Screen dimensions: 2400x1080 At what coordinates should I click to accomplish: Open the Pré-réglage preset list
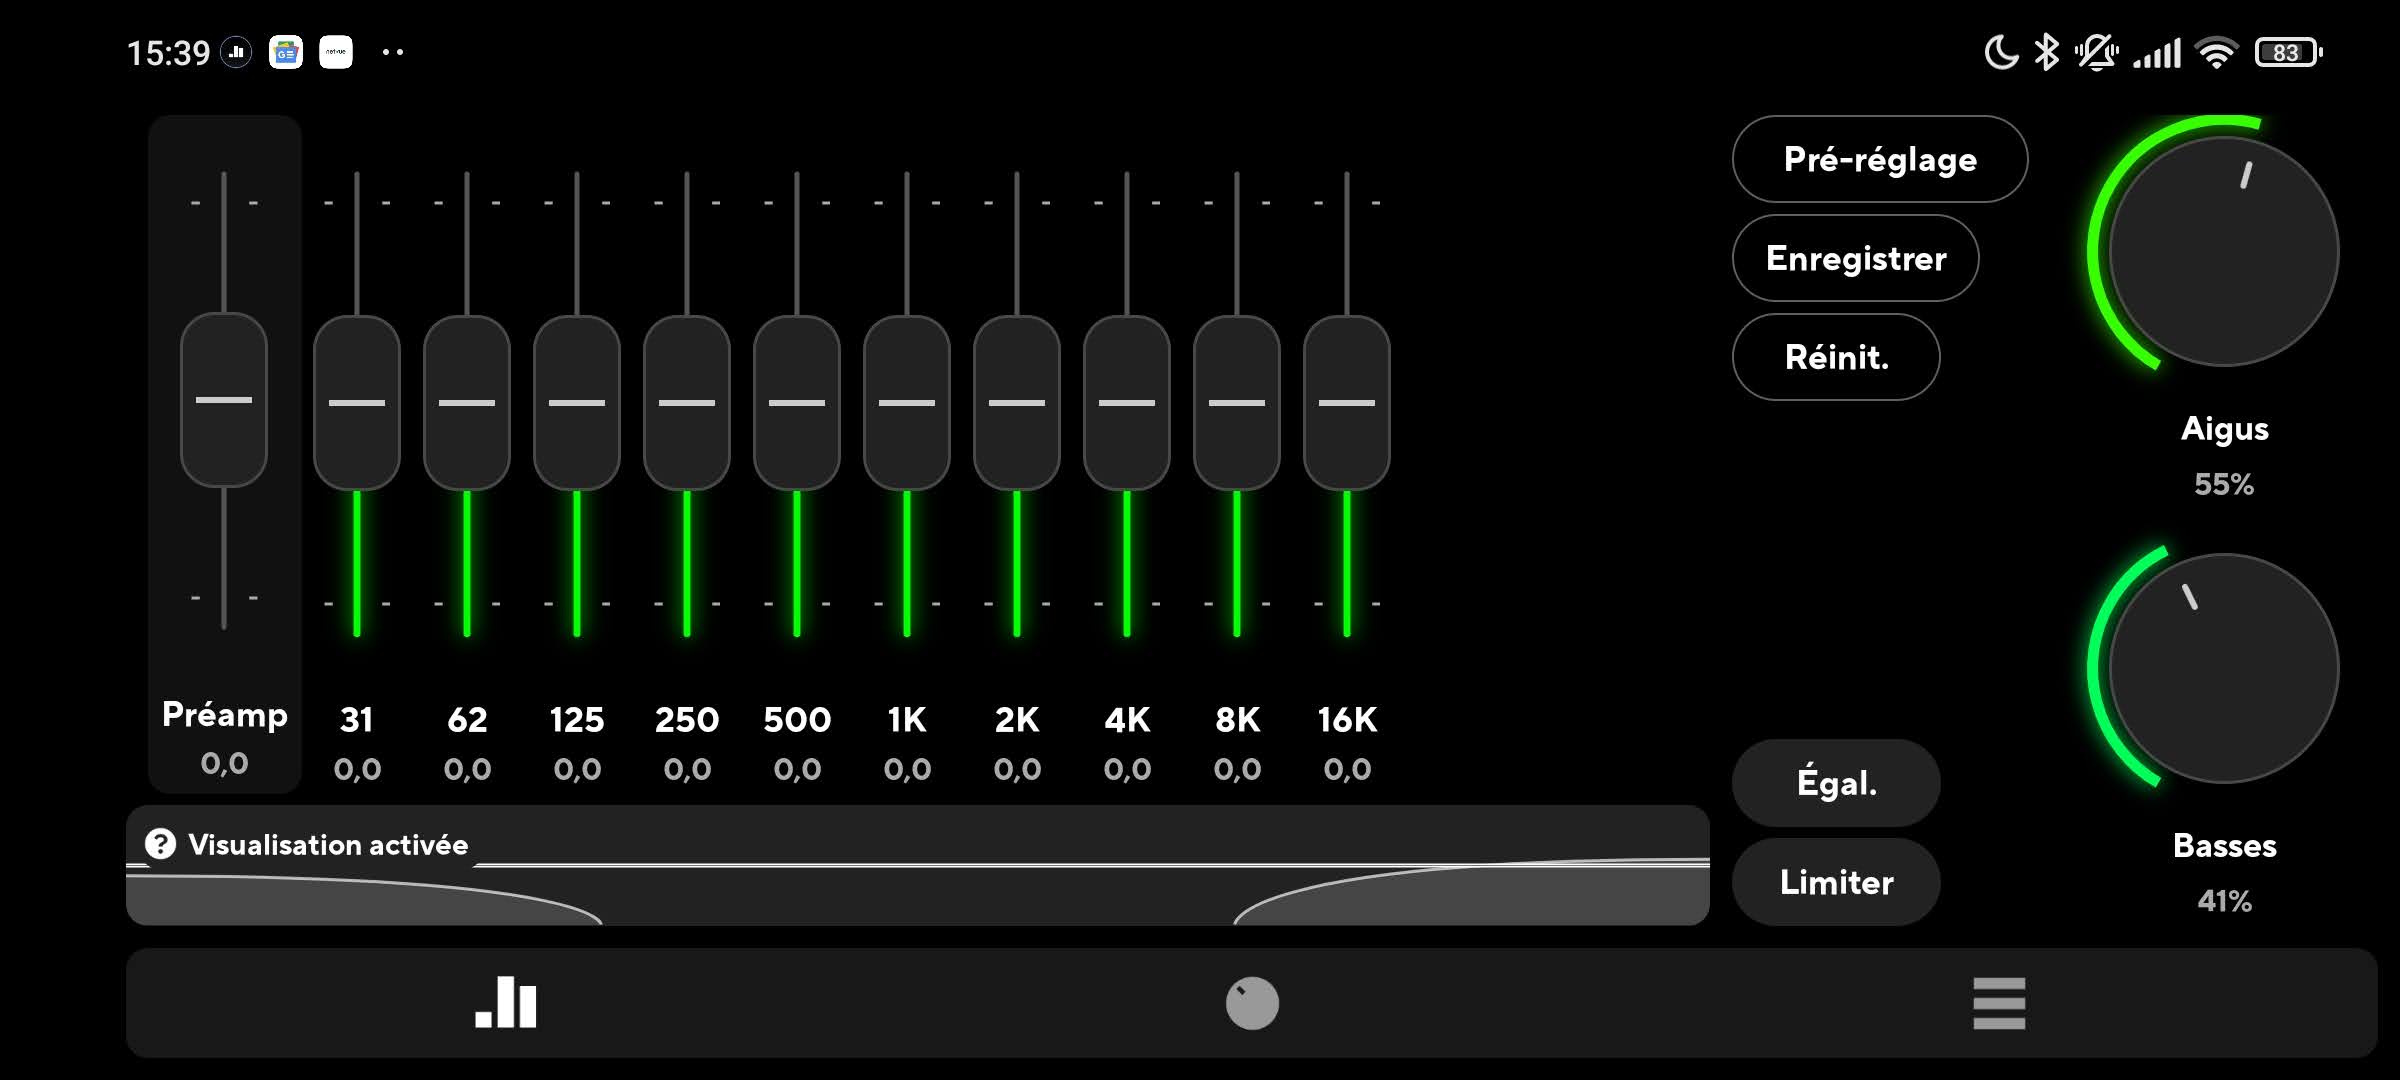tap(1879, 159)
